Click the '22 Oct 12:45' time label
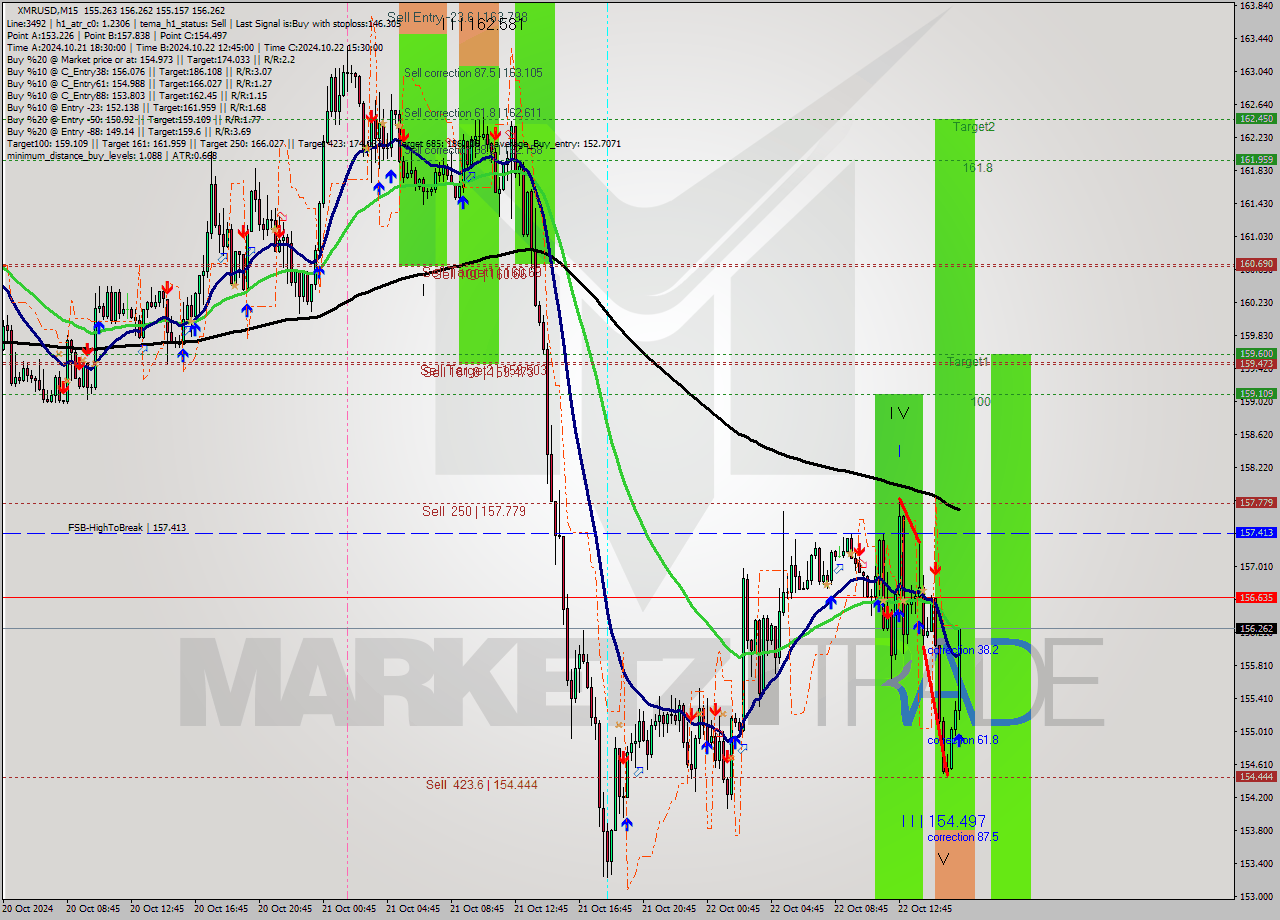Viewport: 1280px width, 920px height. [925, 909]
